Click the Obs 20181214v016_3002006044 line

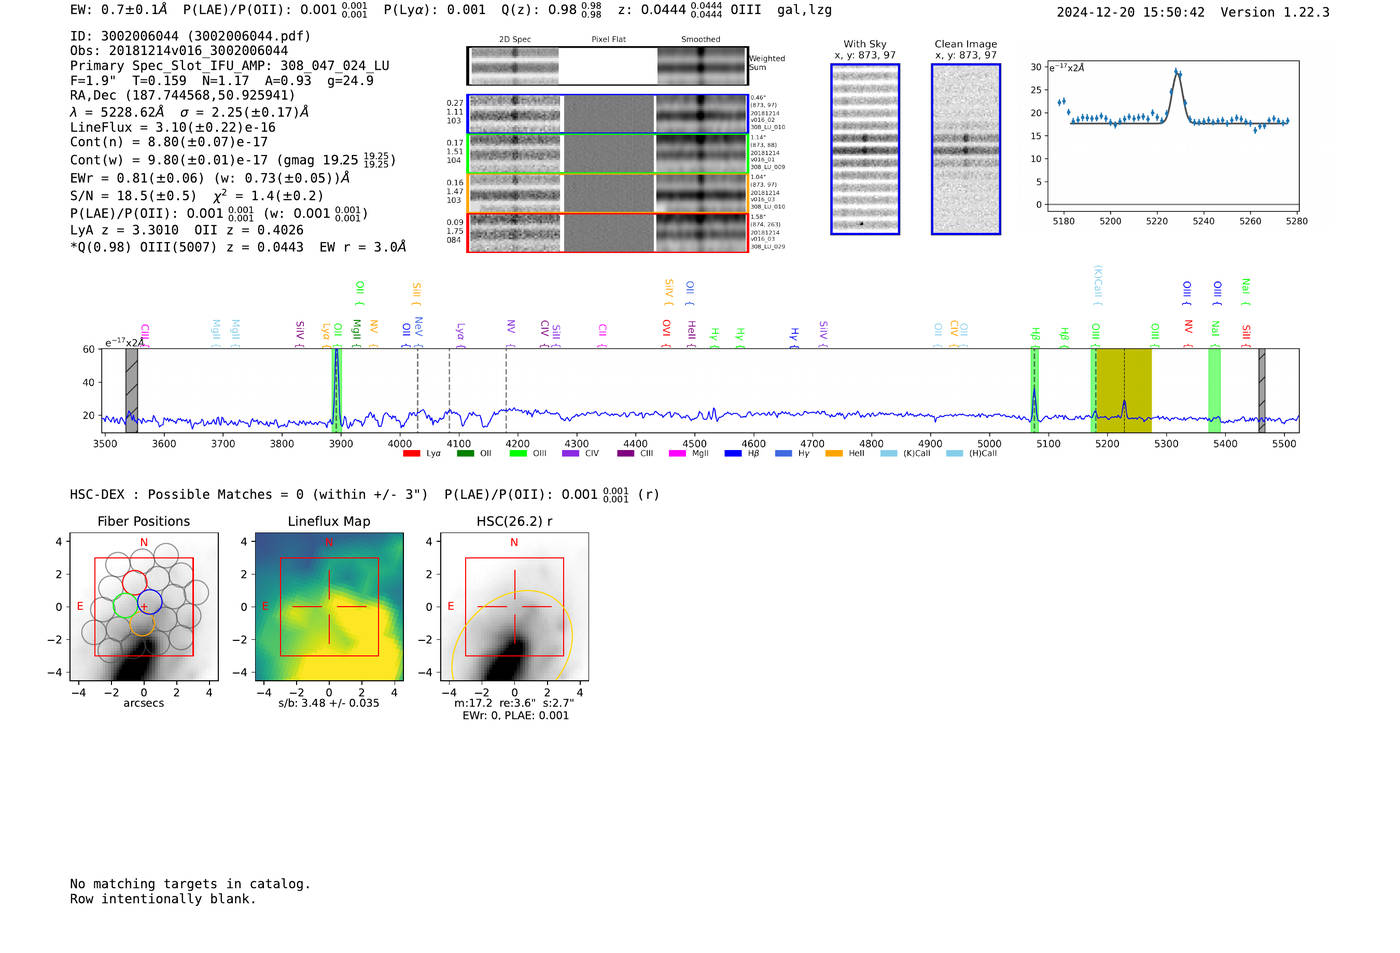coord(179,51)
